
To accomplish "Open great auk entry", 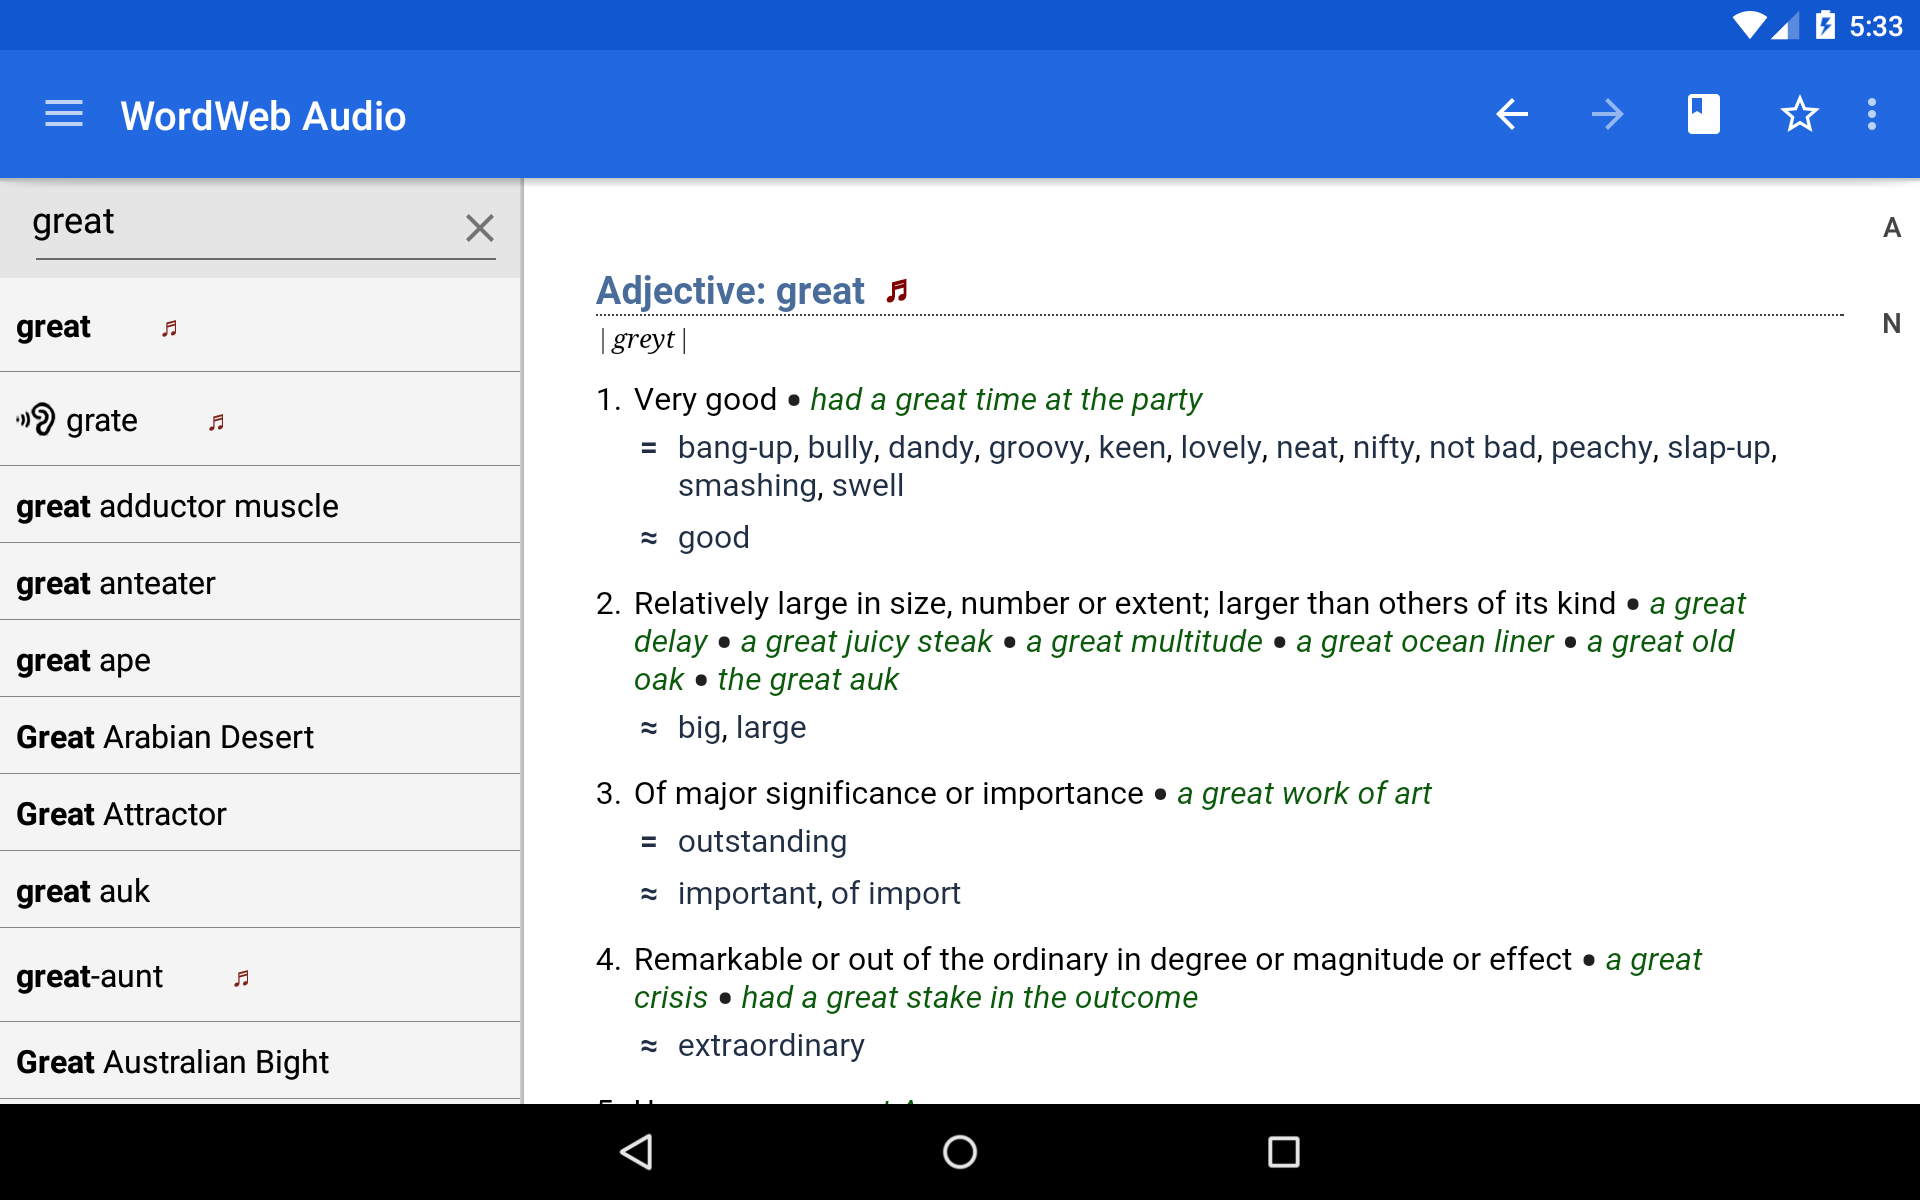I will pos(260,891).
